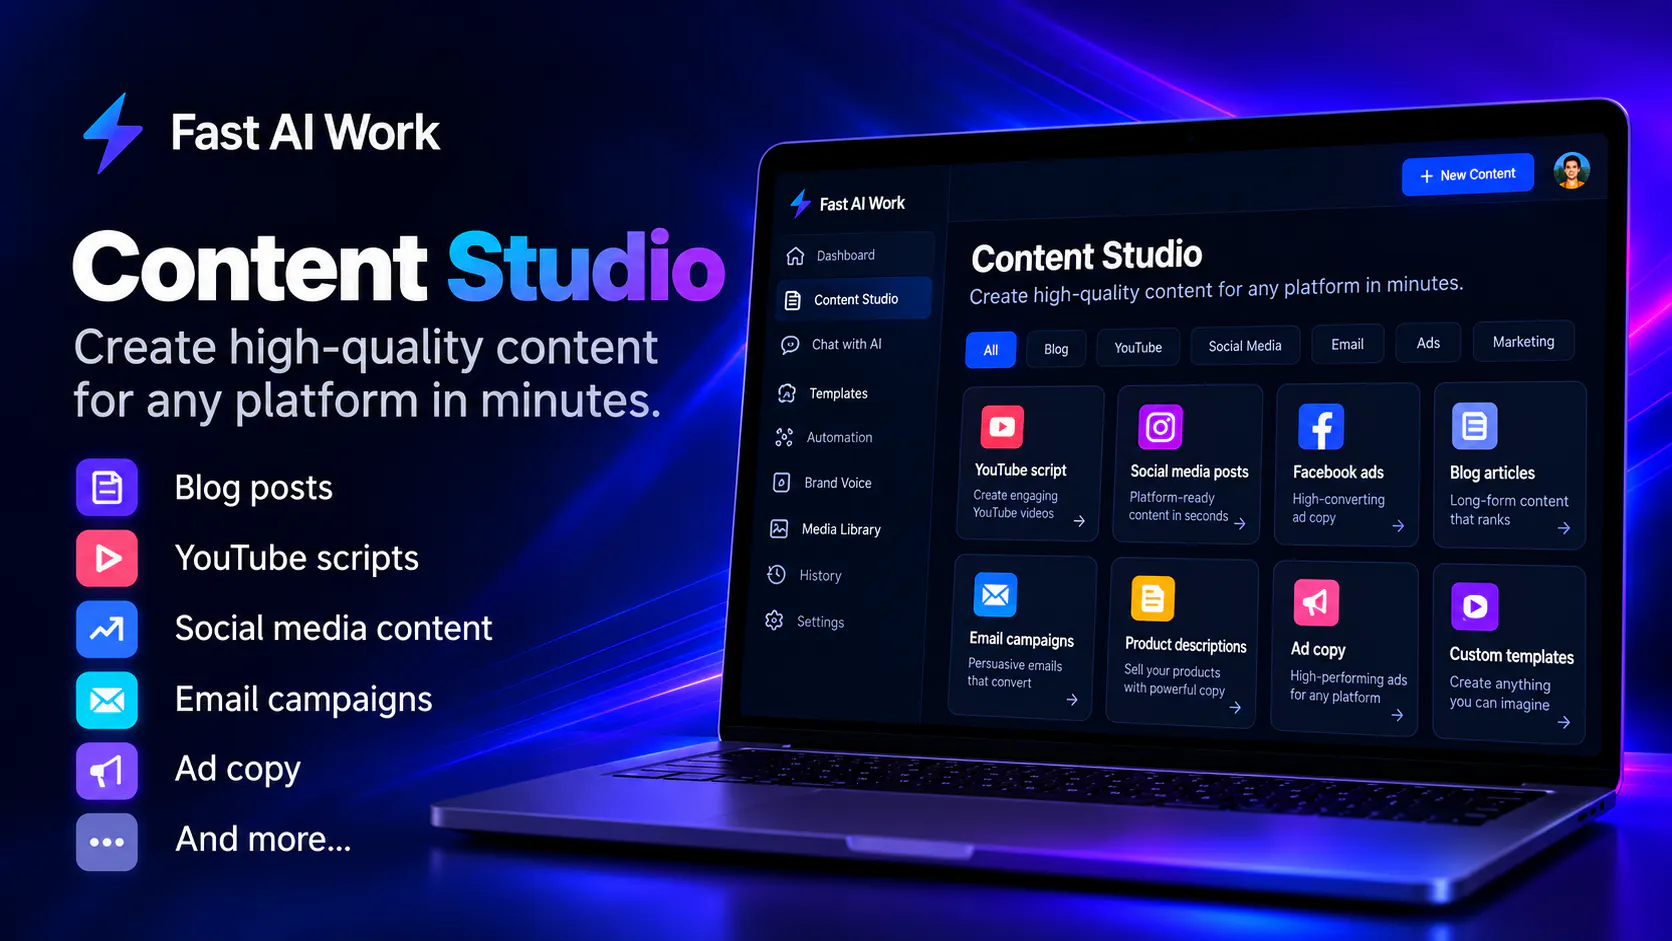The image size is (1672, 941).
Task: Open Media Library in the sidebar
Action: click(x=843, y=529)
